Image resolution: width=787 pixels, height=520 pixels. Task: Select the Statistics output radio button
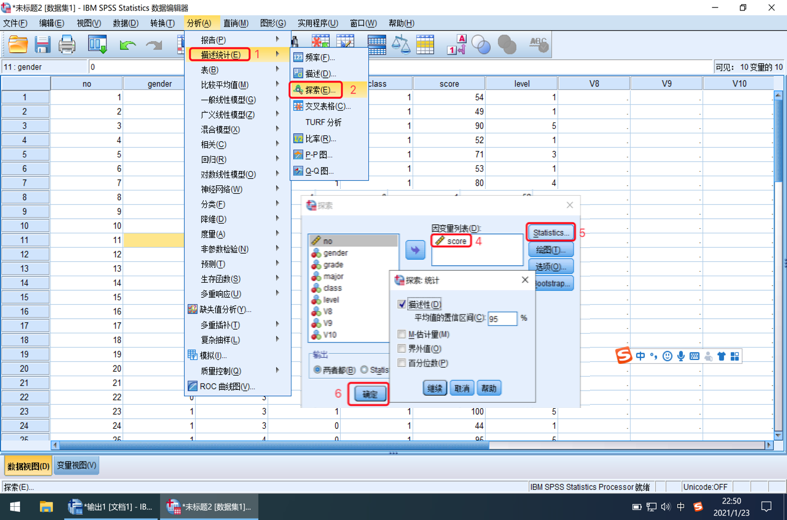(364, 370)
